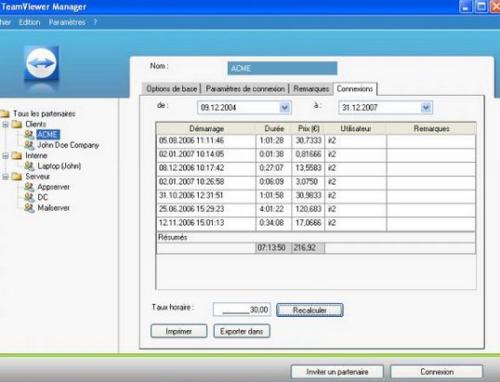Click the total price 216,92
500x382 pixels.
tap(308, 248)
